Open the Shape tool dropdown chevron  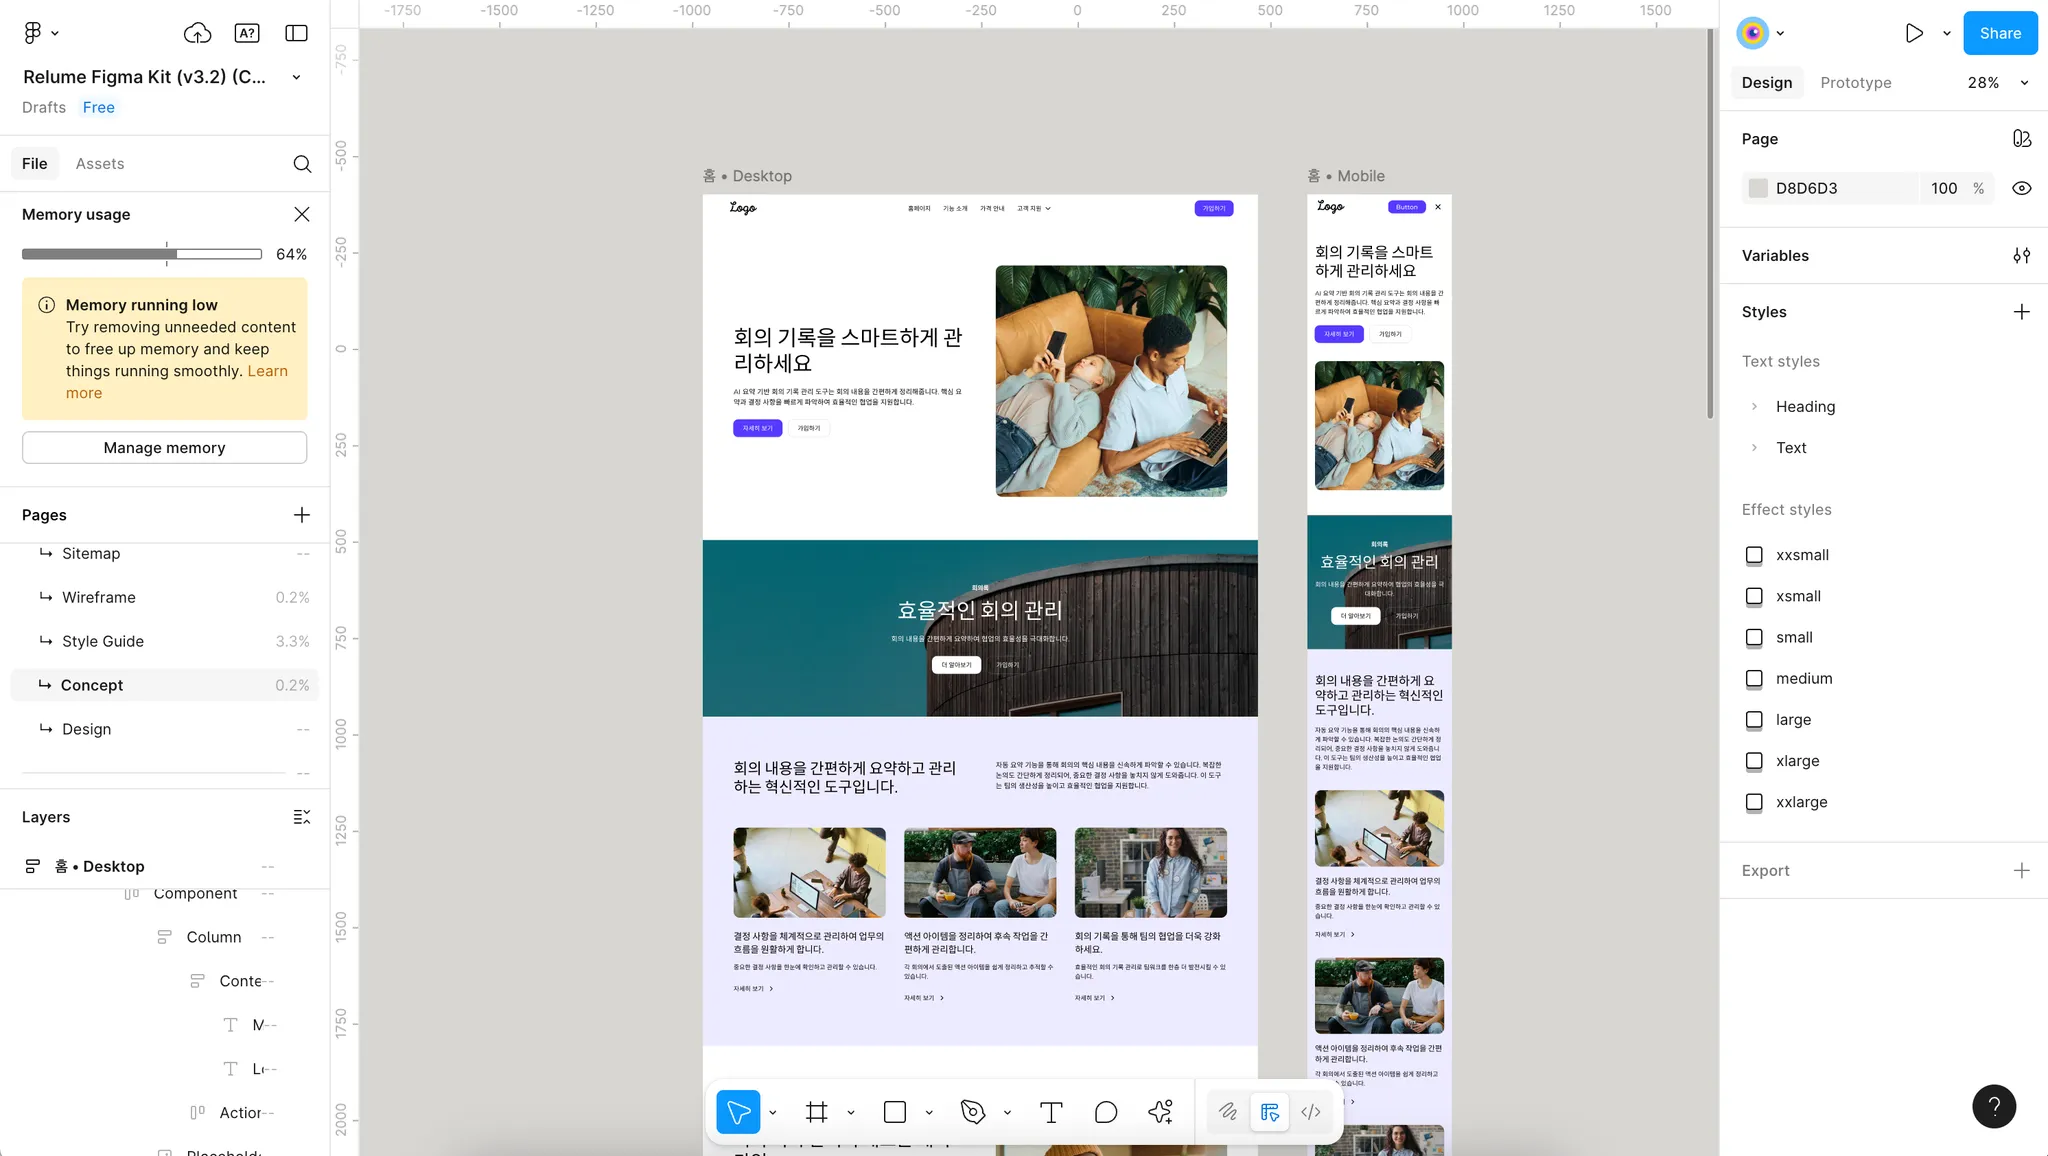(928, 1111)
